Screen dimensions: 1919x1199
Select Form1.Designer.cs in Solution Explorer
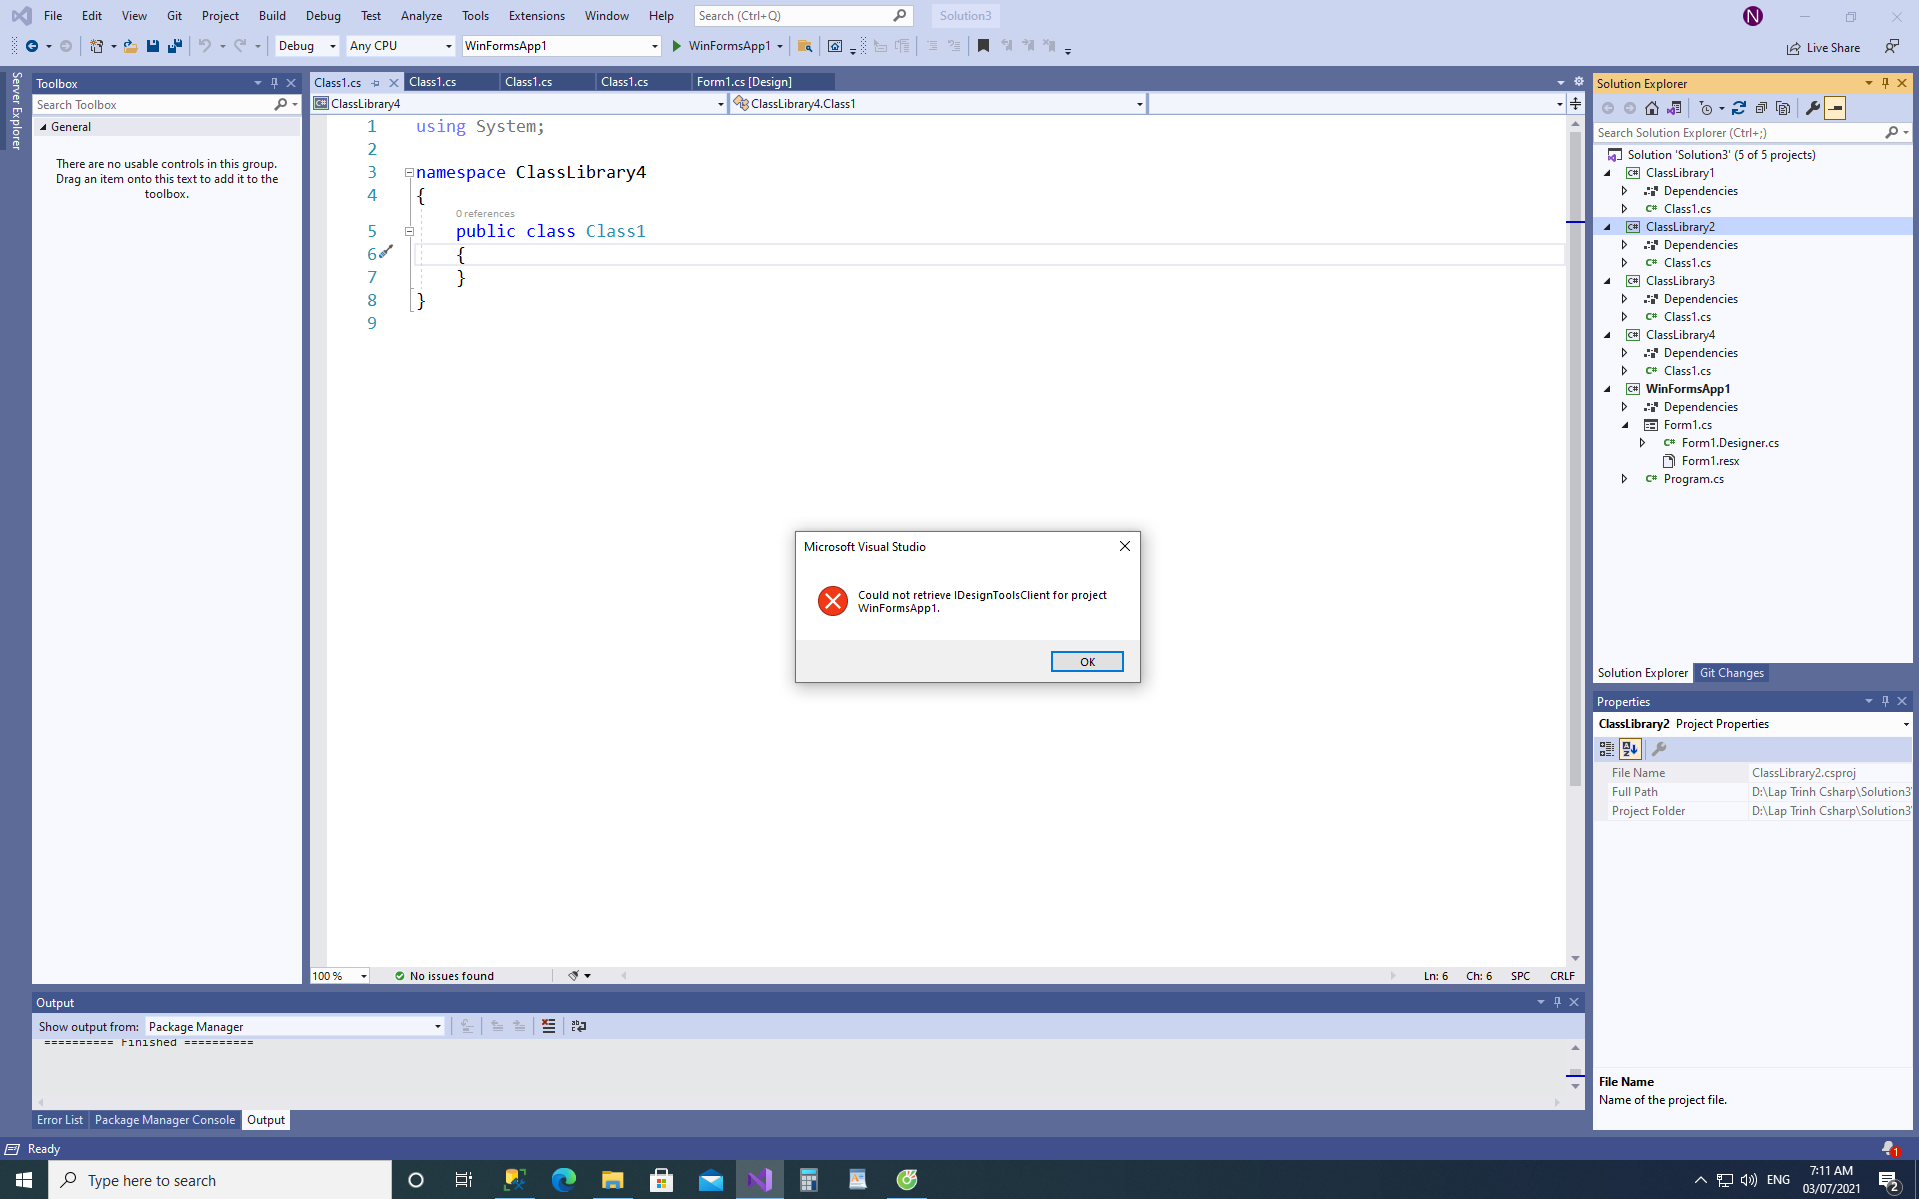pyautogui.click(x=1730, y=443)
